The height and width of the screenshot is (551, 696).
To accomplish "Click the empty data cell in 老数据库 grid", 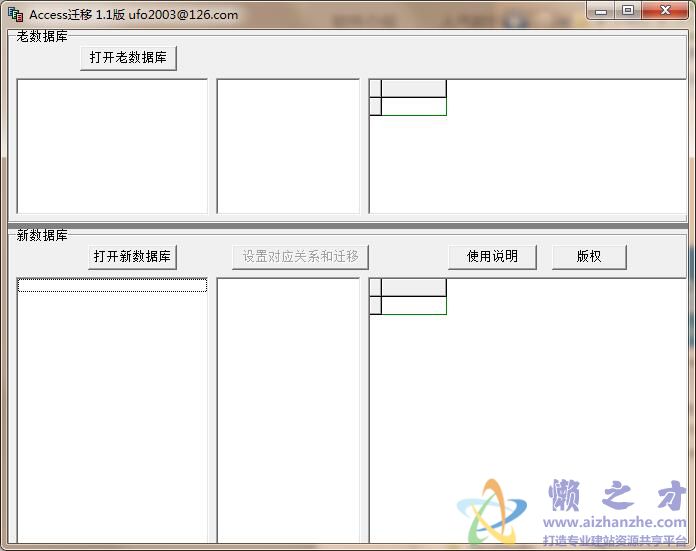I will click(414, 107).
